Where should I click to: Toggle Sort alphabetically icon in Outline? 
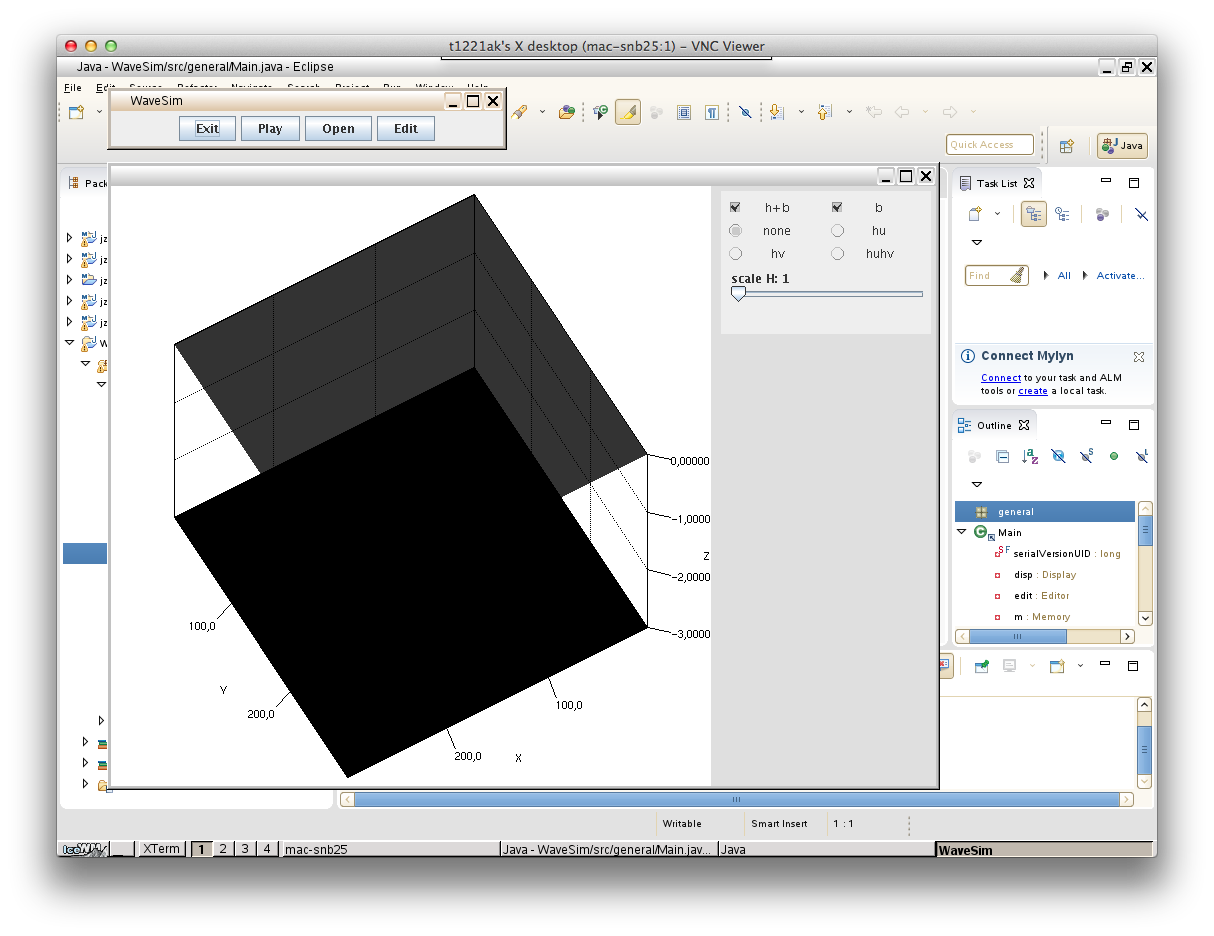[x=1030, y=456]
